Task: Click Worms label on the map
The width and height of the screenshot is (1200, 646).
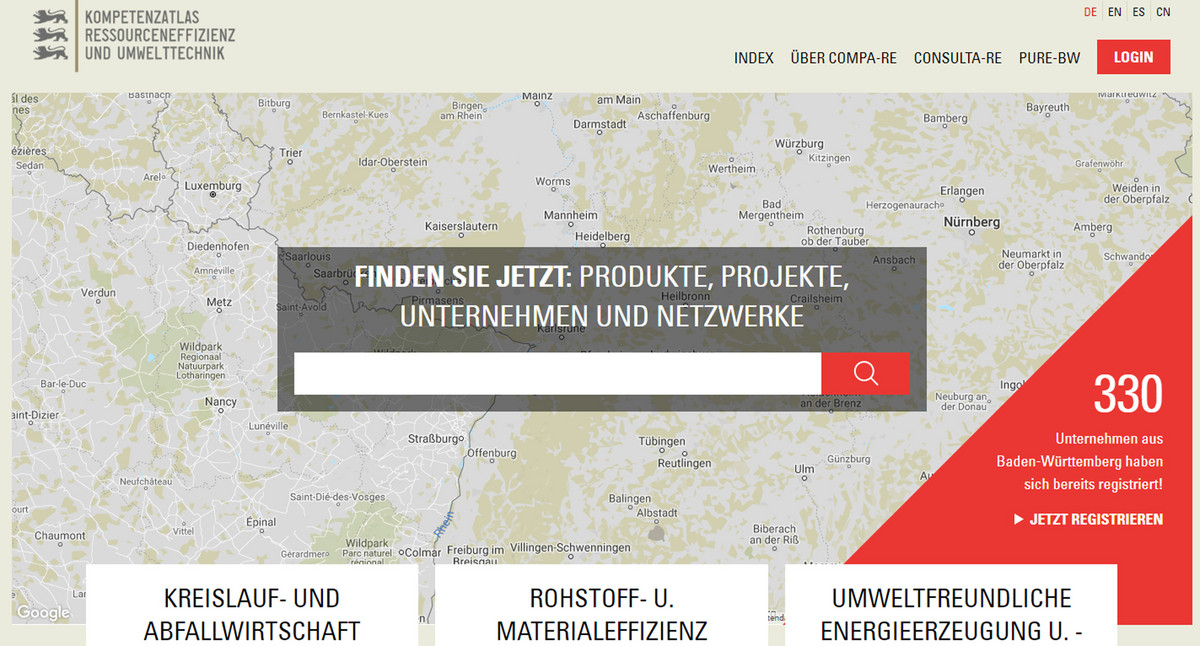Action: (x=553, y=182)
